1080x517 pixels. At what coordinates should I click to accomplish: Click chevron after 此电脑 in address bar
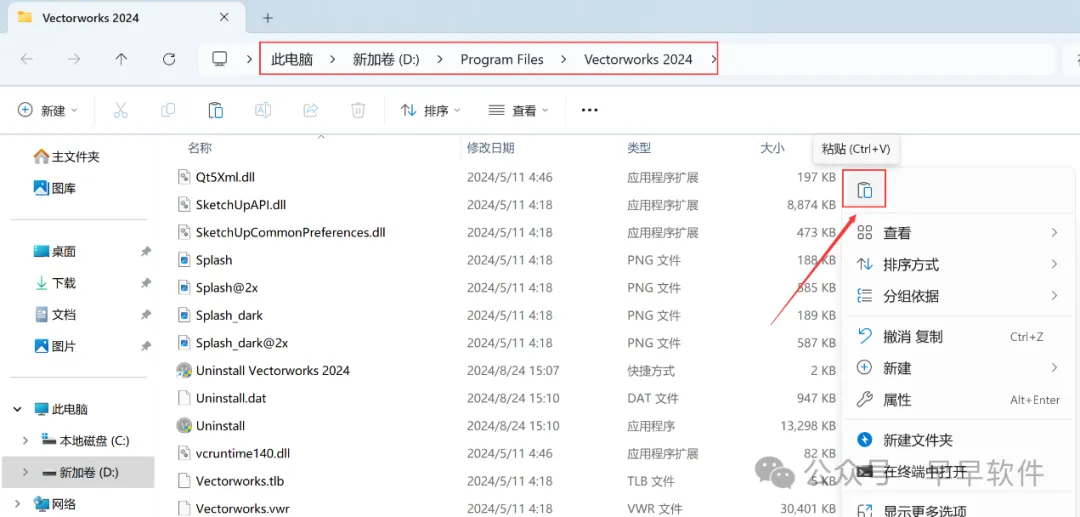(x=333, y=59)
